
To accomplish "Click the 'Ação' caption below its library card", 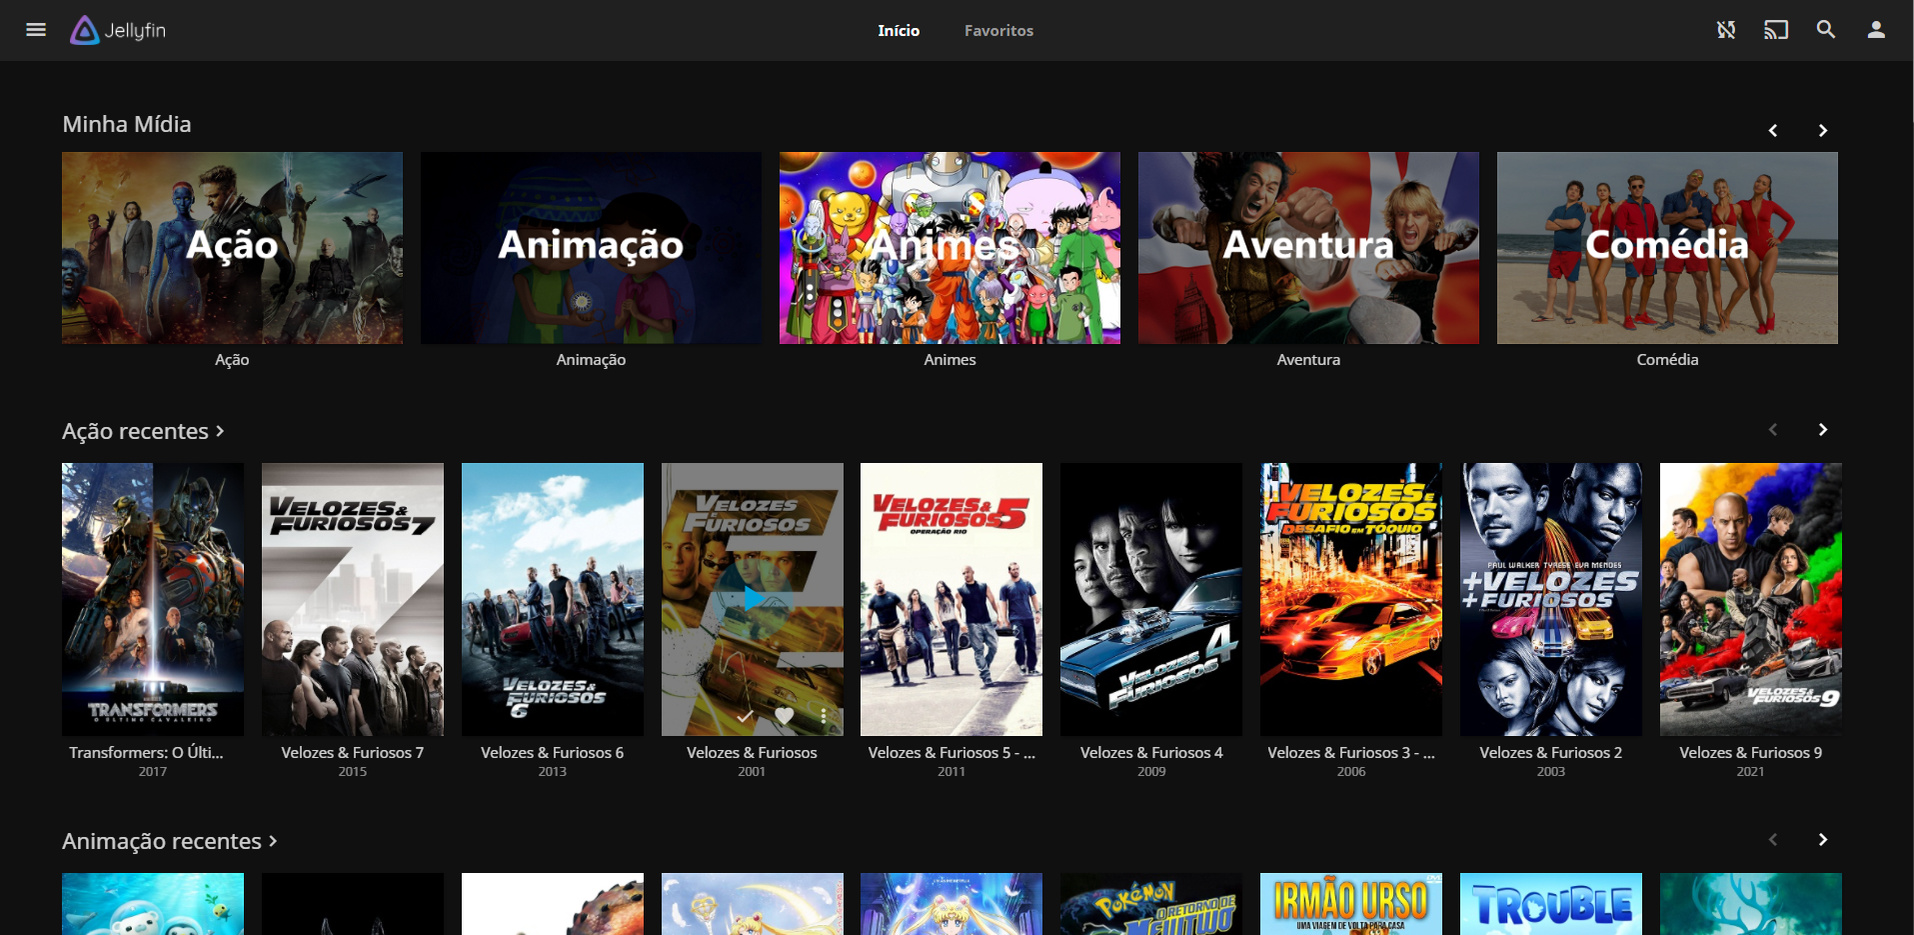I will coord(232,359).
